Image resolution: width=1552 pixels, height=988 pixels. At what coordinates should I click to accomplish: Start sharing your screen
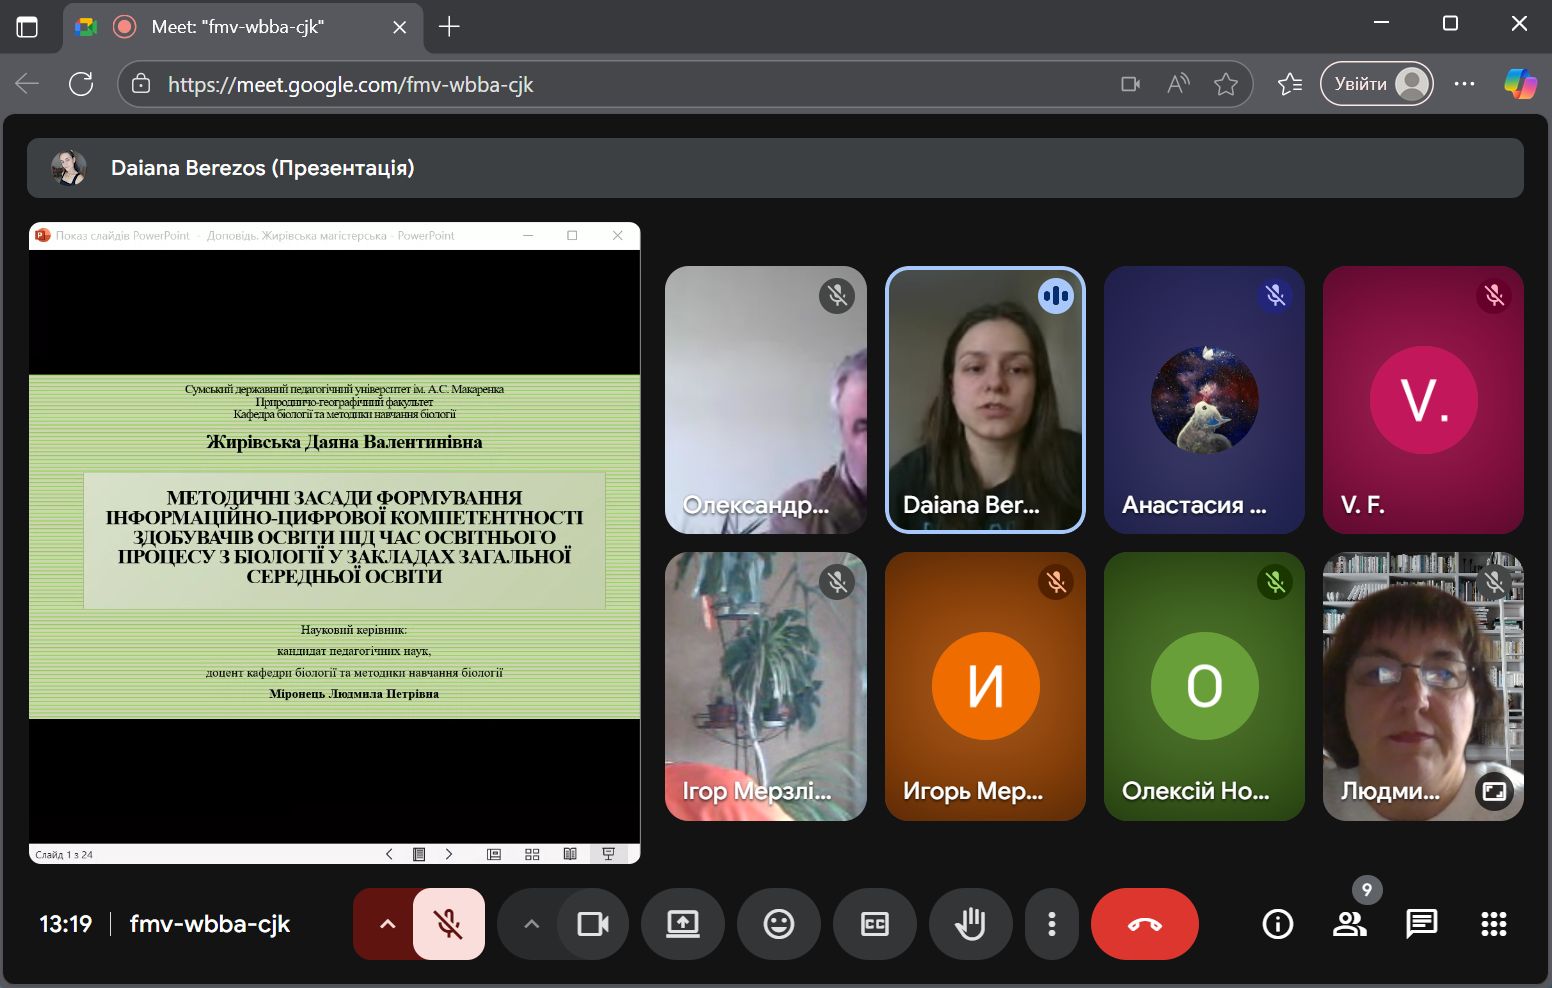683,924
